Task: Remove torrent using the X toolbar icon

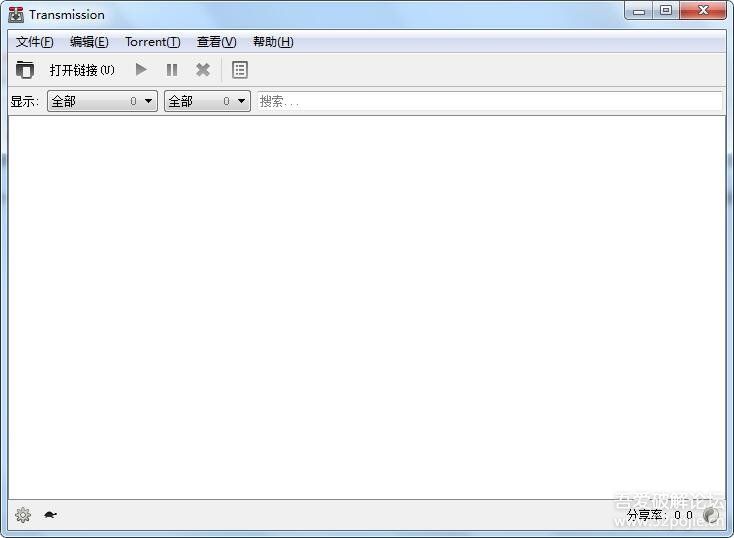Action: point(203,70)
